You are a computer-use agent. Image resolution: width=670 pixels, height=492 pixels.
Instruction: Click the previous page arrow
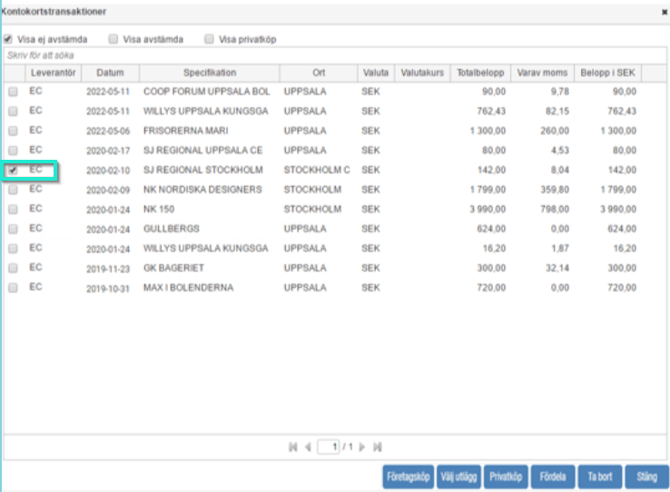tap(308, 447)
